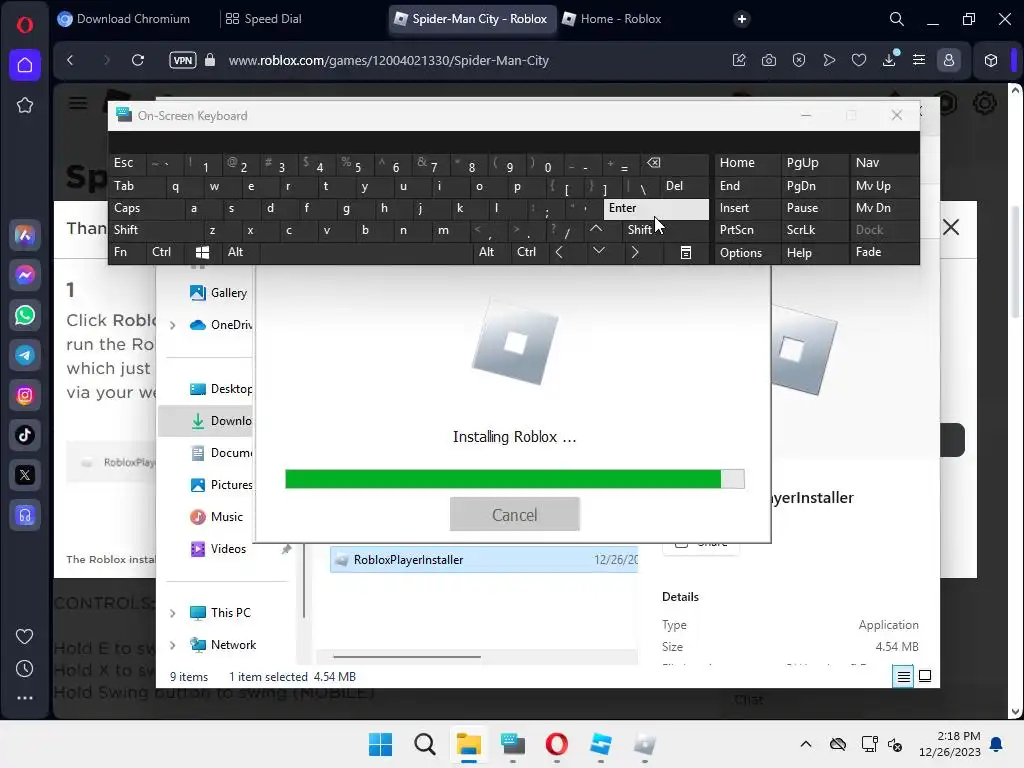Toggle the Fn key on On-Screen Keyboard

tap(128, 252)
